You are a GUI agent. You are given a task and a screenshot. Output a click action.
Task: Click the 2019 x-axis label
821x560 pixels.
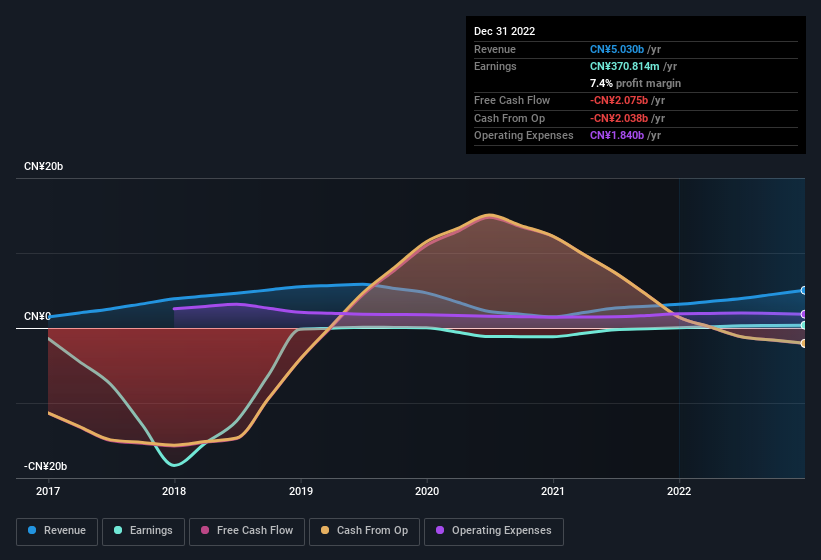point(301,491)
